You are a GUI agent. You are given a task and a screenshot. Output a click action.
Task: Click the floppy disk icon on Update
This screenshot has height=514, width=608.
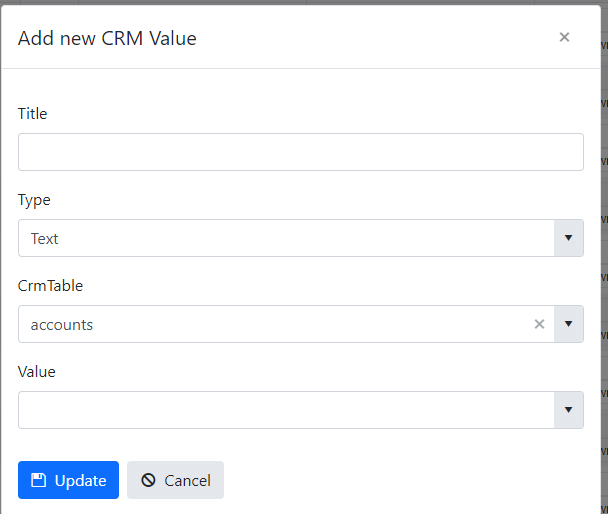[x=38, y=480]
